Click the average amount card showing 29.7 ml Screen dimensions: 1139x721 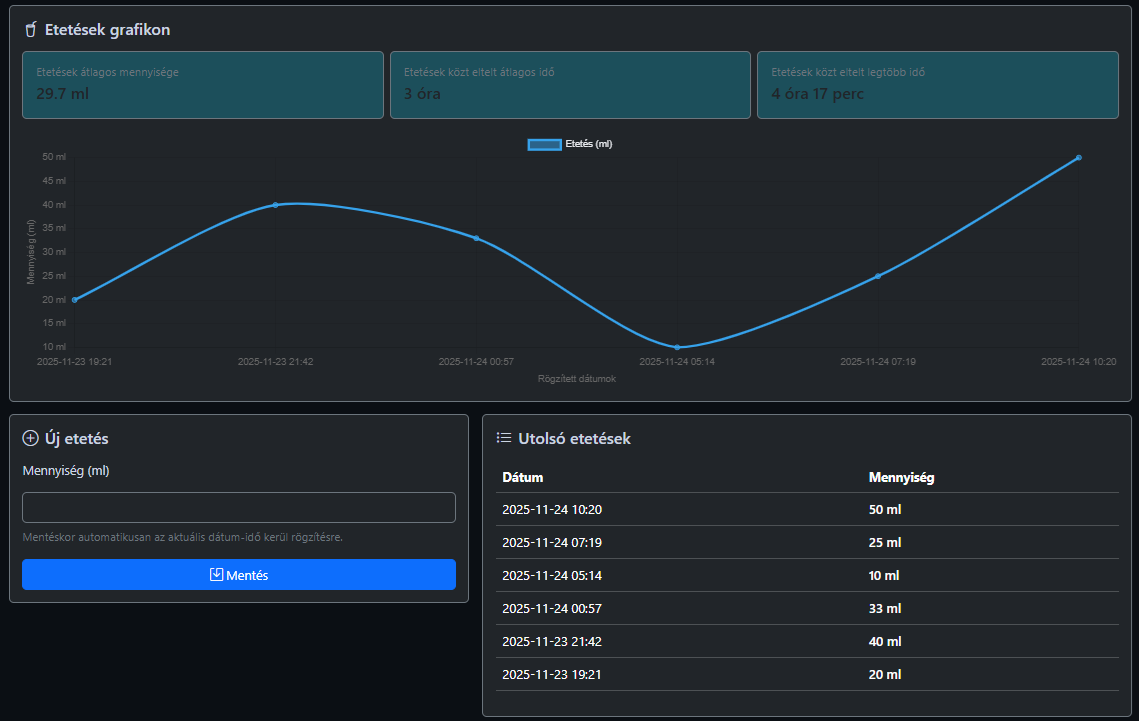pyautogui.click(x=203, y=85)
